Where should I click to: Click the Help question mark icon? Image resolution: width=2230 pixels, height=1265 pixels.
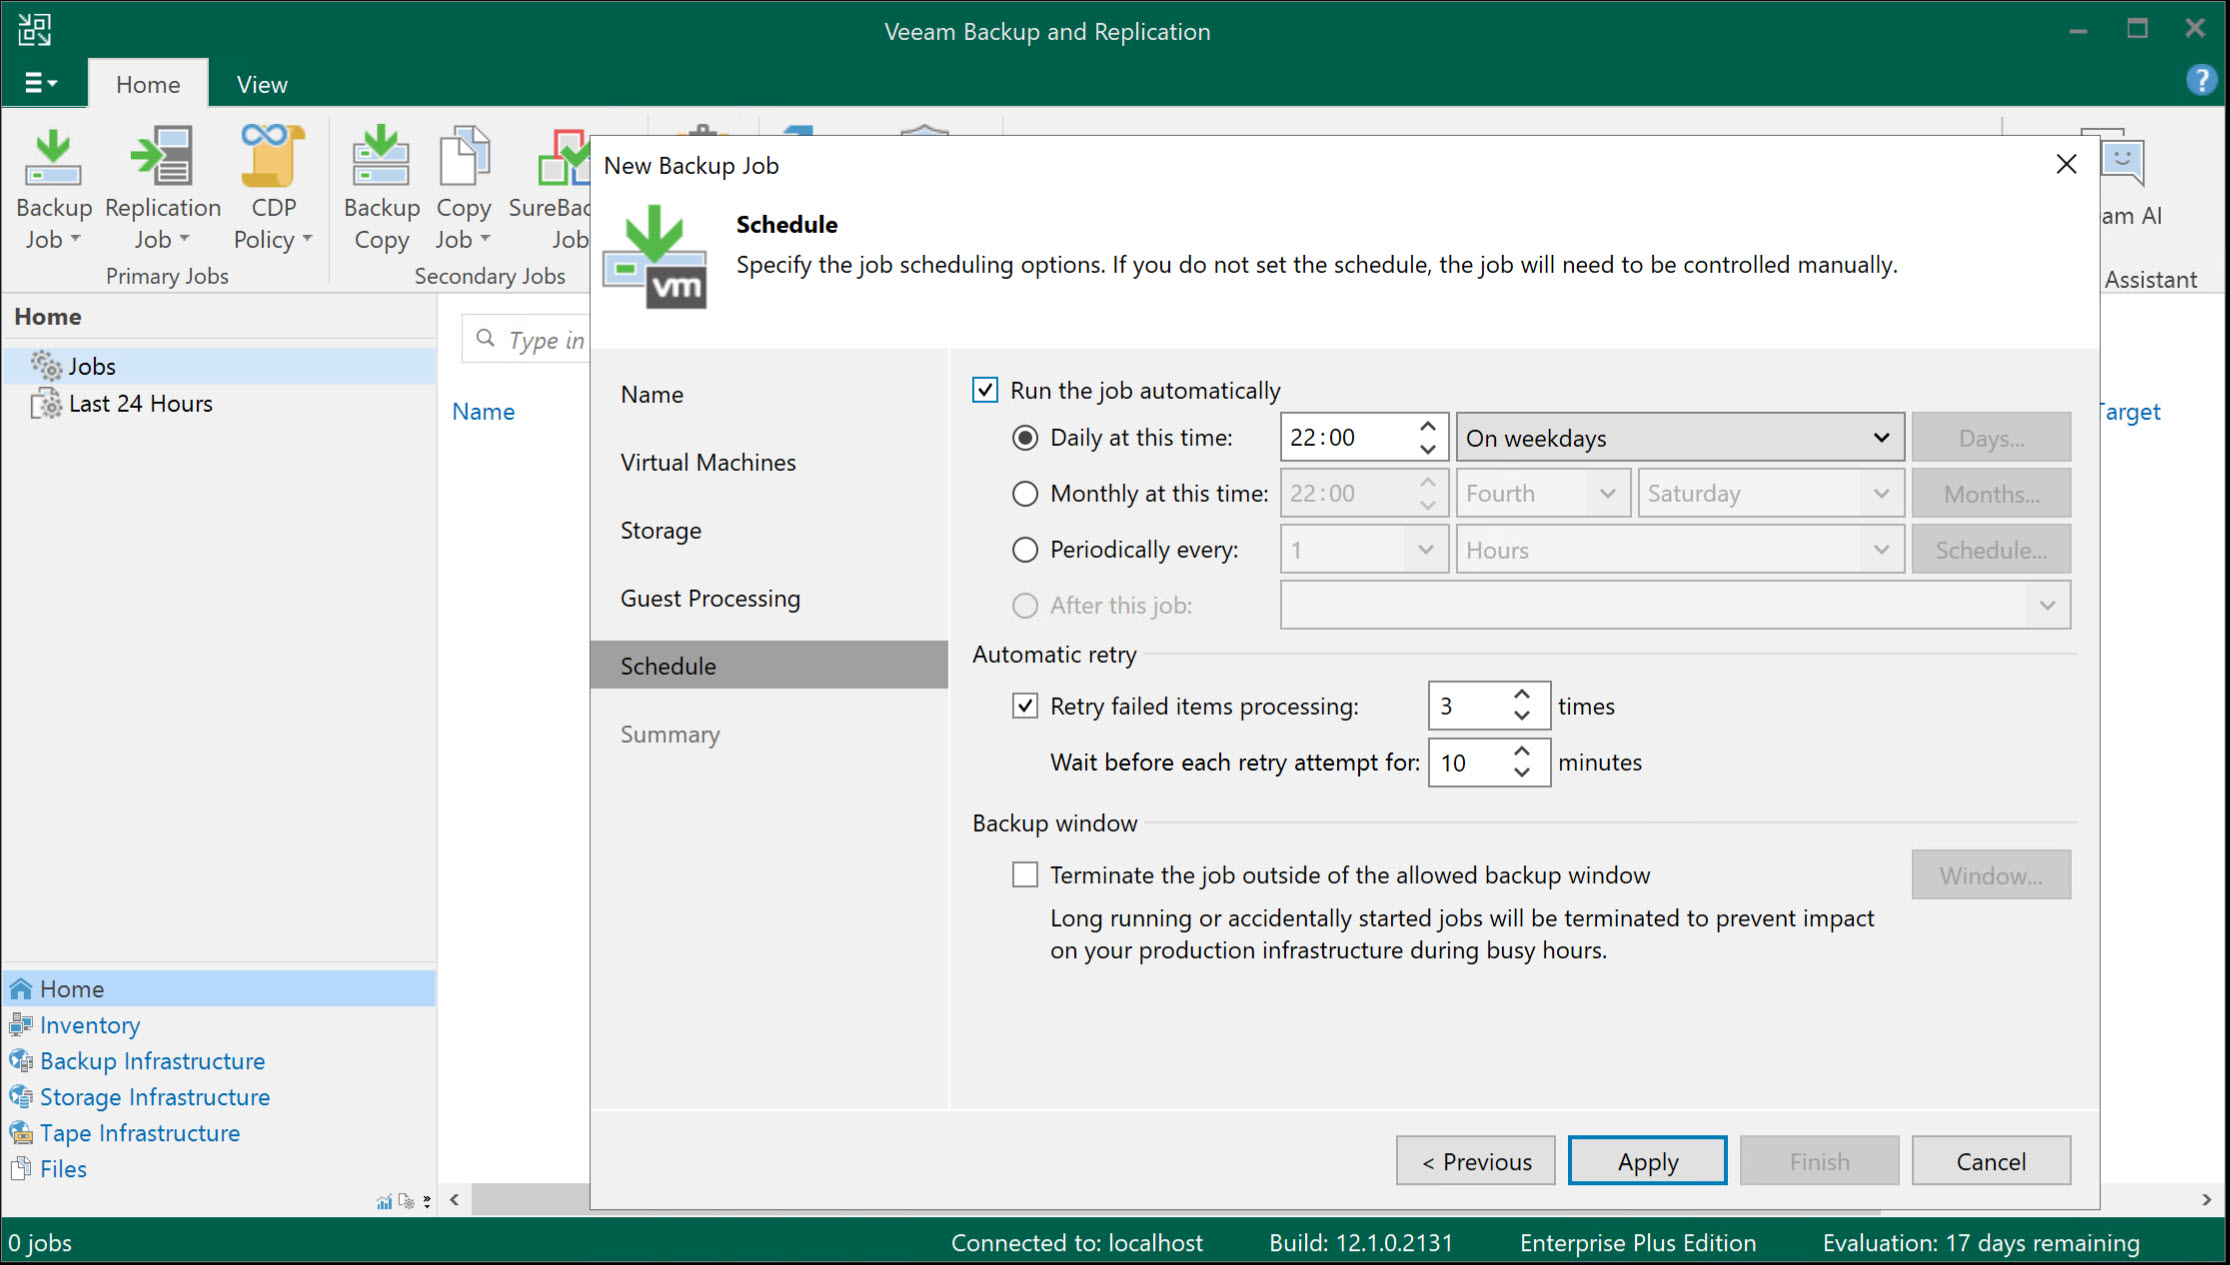coord(2200,80)
